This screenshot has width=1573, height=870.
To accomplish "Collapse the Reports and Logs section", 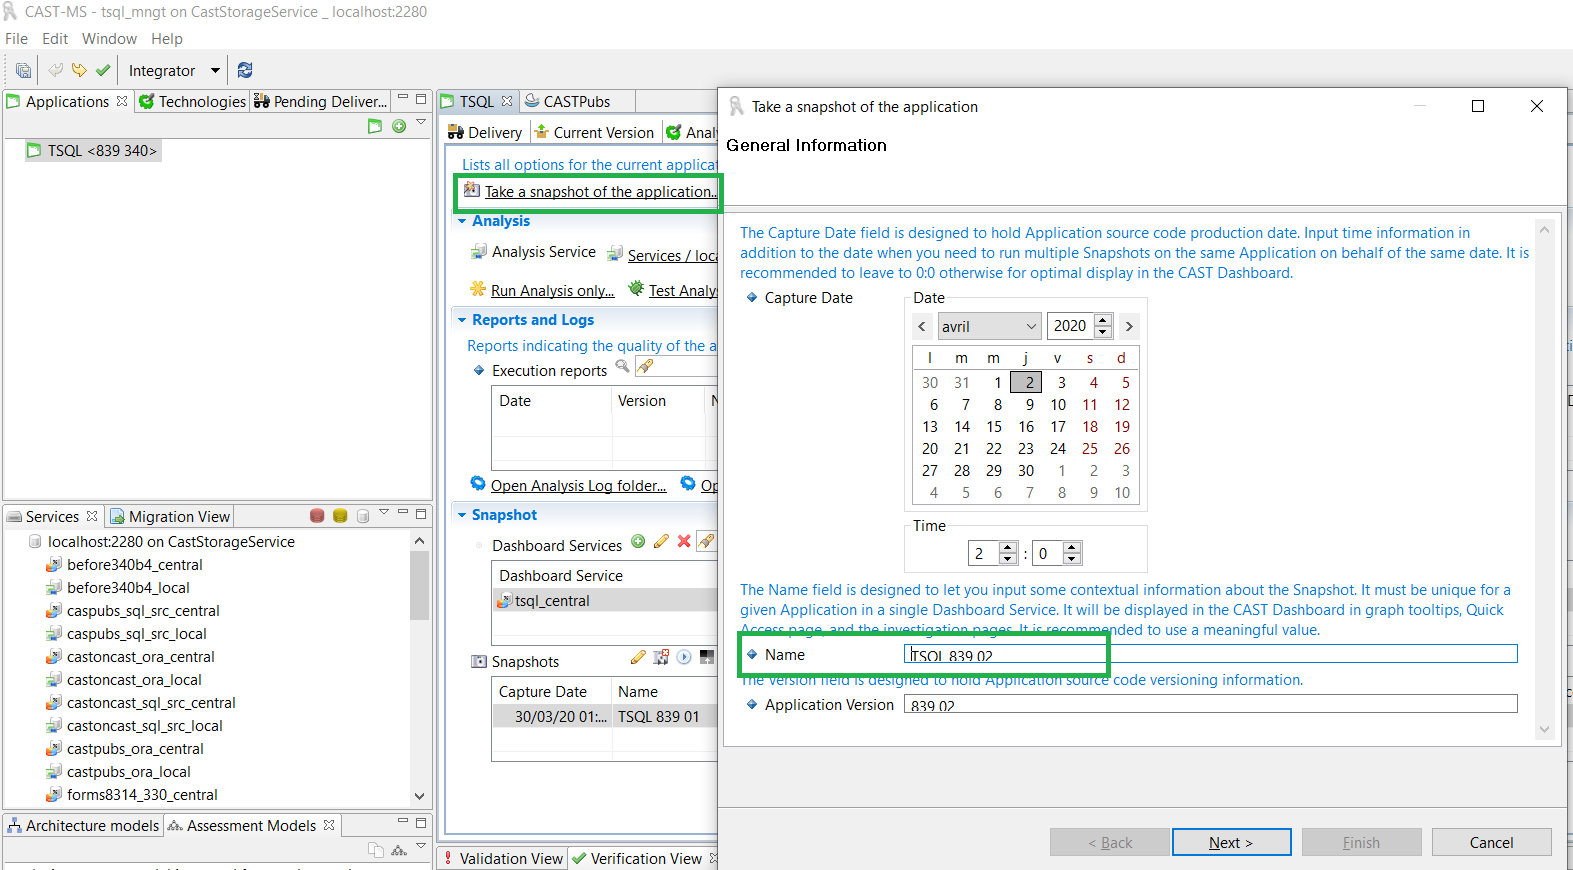I will point(462,320).
